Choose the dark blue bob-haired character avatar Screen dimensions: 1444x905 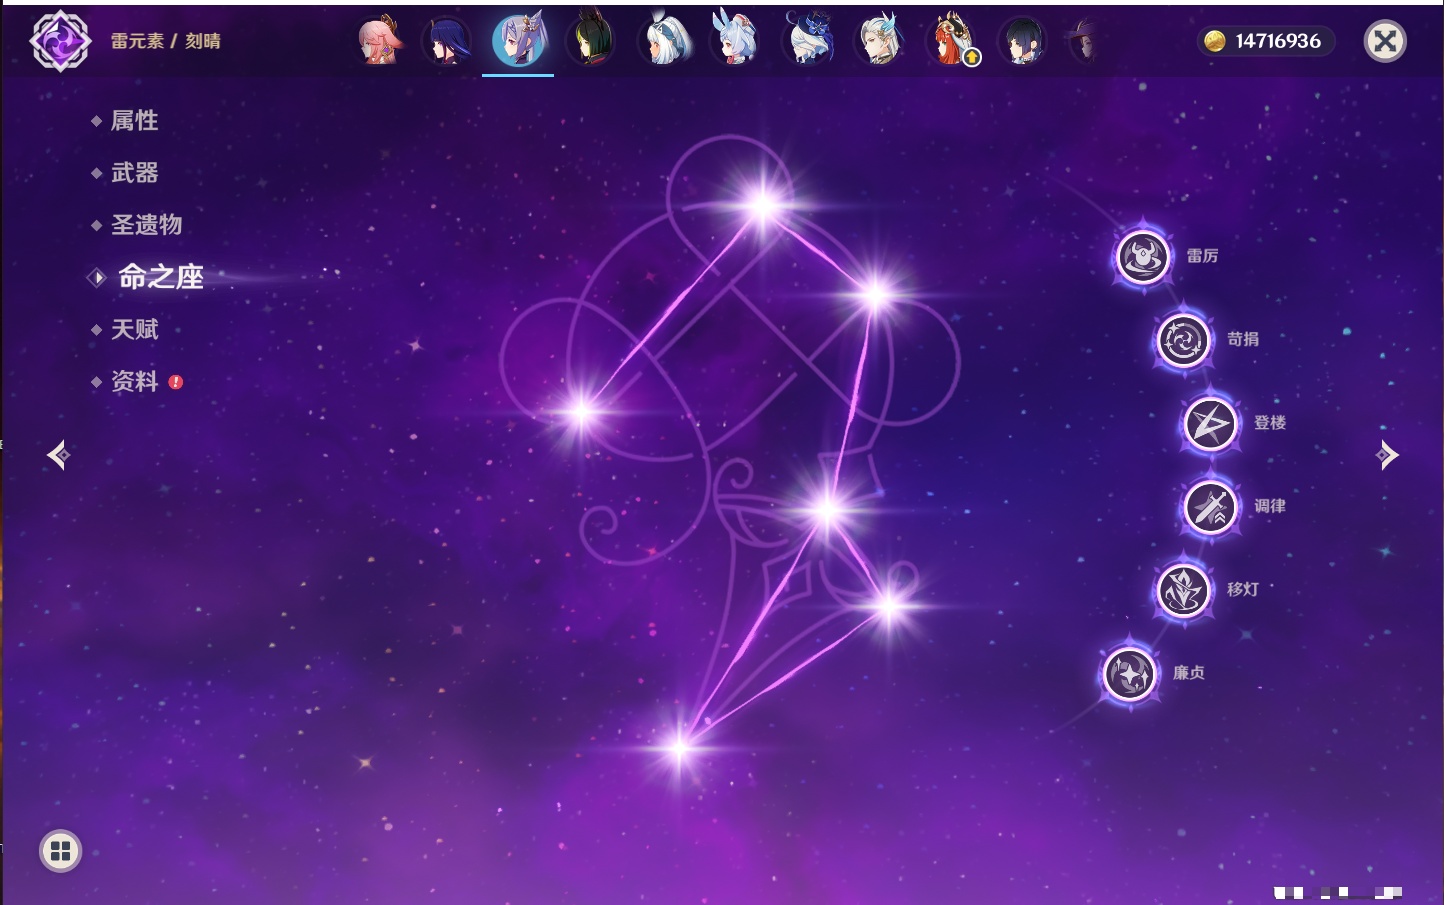1023,41
